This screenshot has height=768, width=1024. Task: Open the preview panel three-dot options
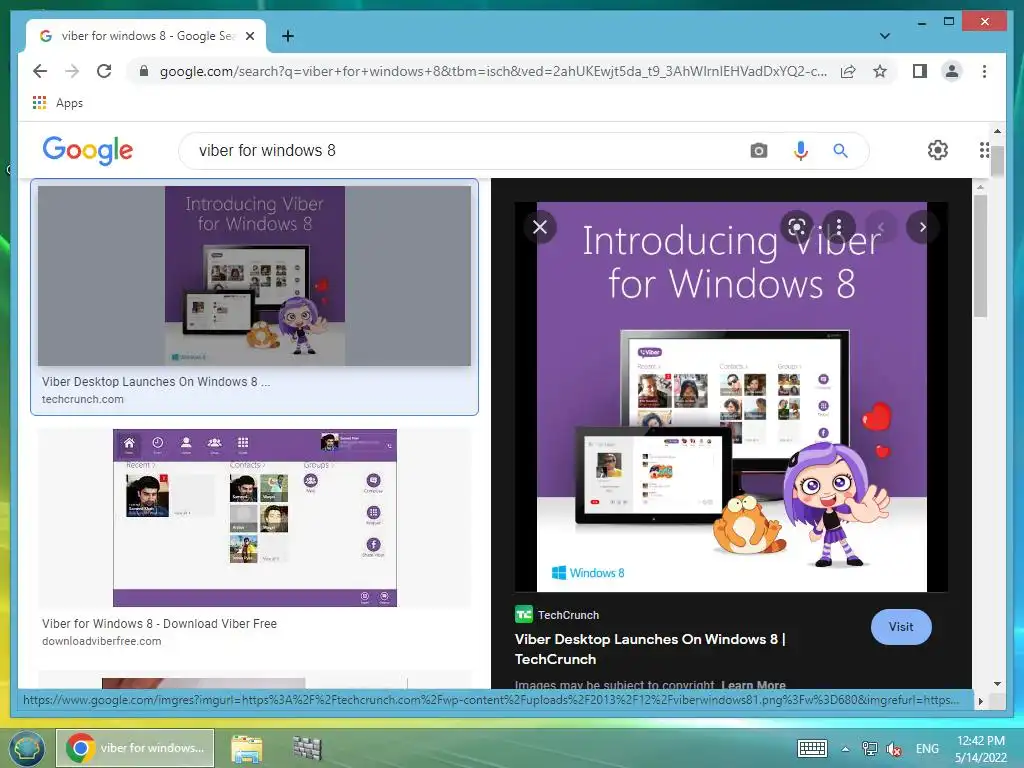(x=839, y=227)
